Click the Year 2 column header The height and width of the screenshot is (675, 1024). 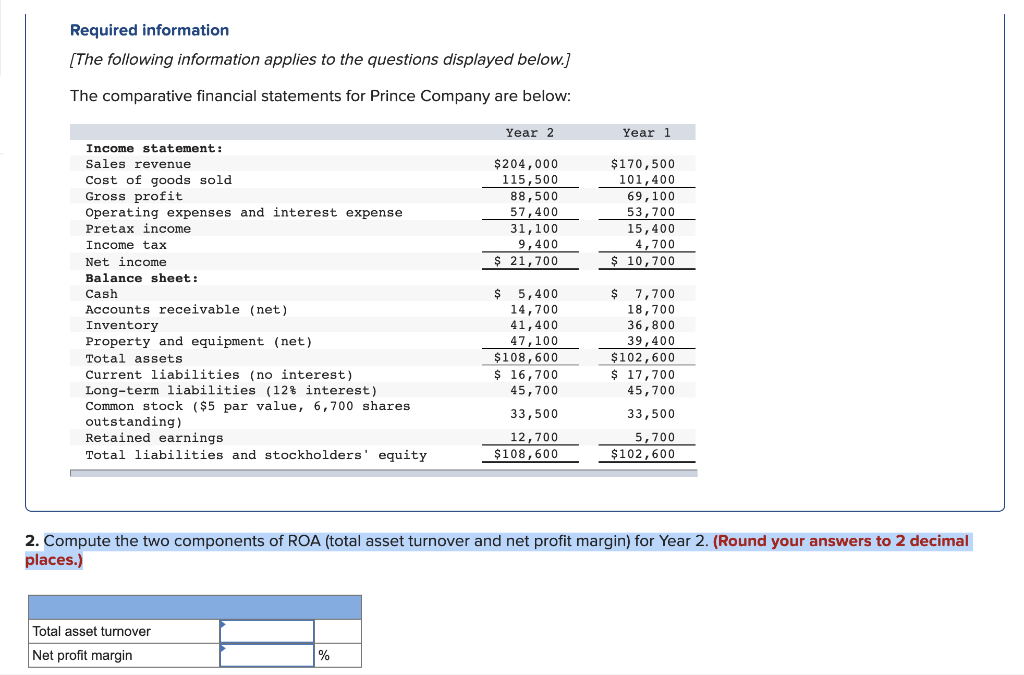tap(528, 132)
